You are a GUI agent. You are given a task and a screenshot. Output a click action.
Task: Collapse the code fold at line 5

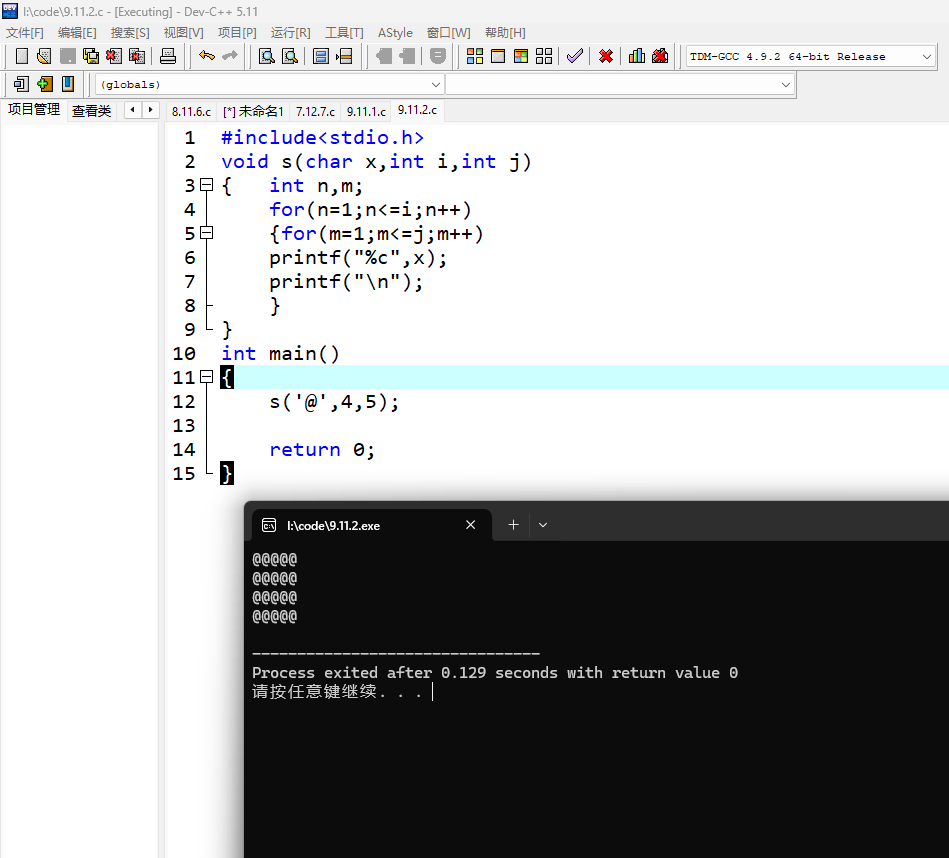[x=207, y=233]
